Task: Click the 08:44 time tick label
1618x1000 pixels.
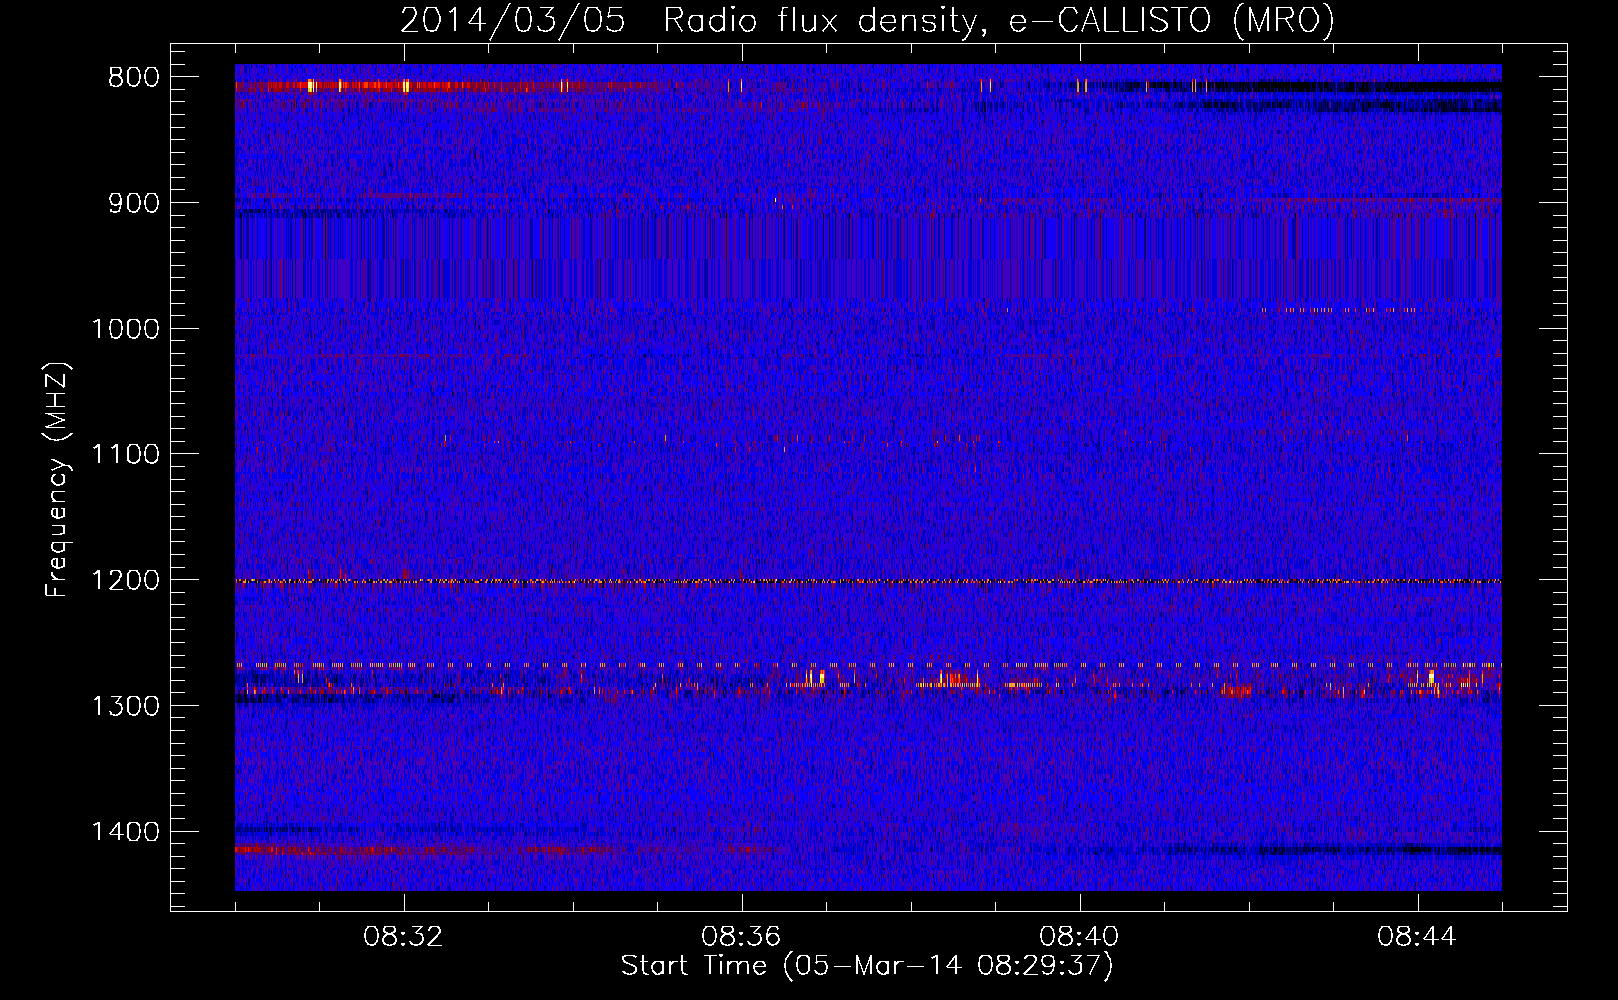Action: 1418,937
